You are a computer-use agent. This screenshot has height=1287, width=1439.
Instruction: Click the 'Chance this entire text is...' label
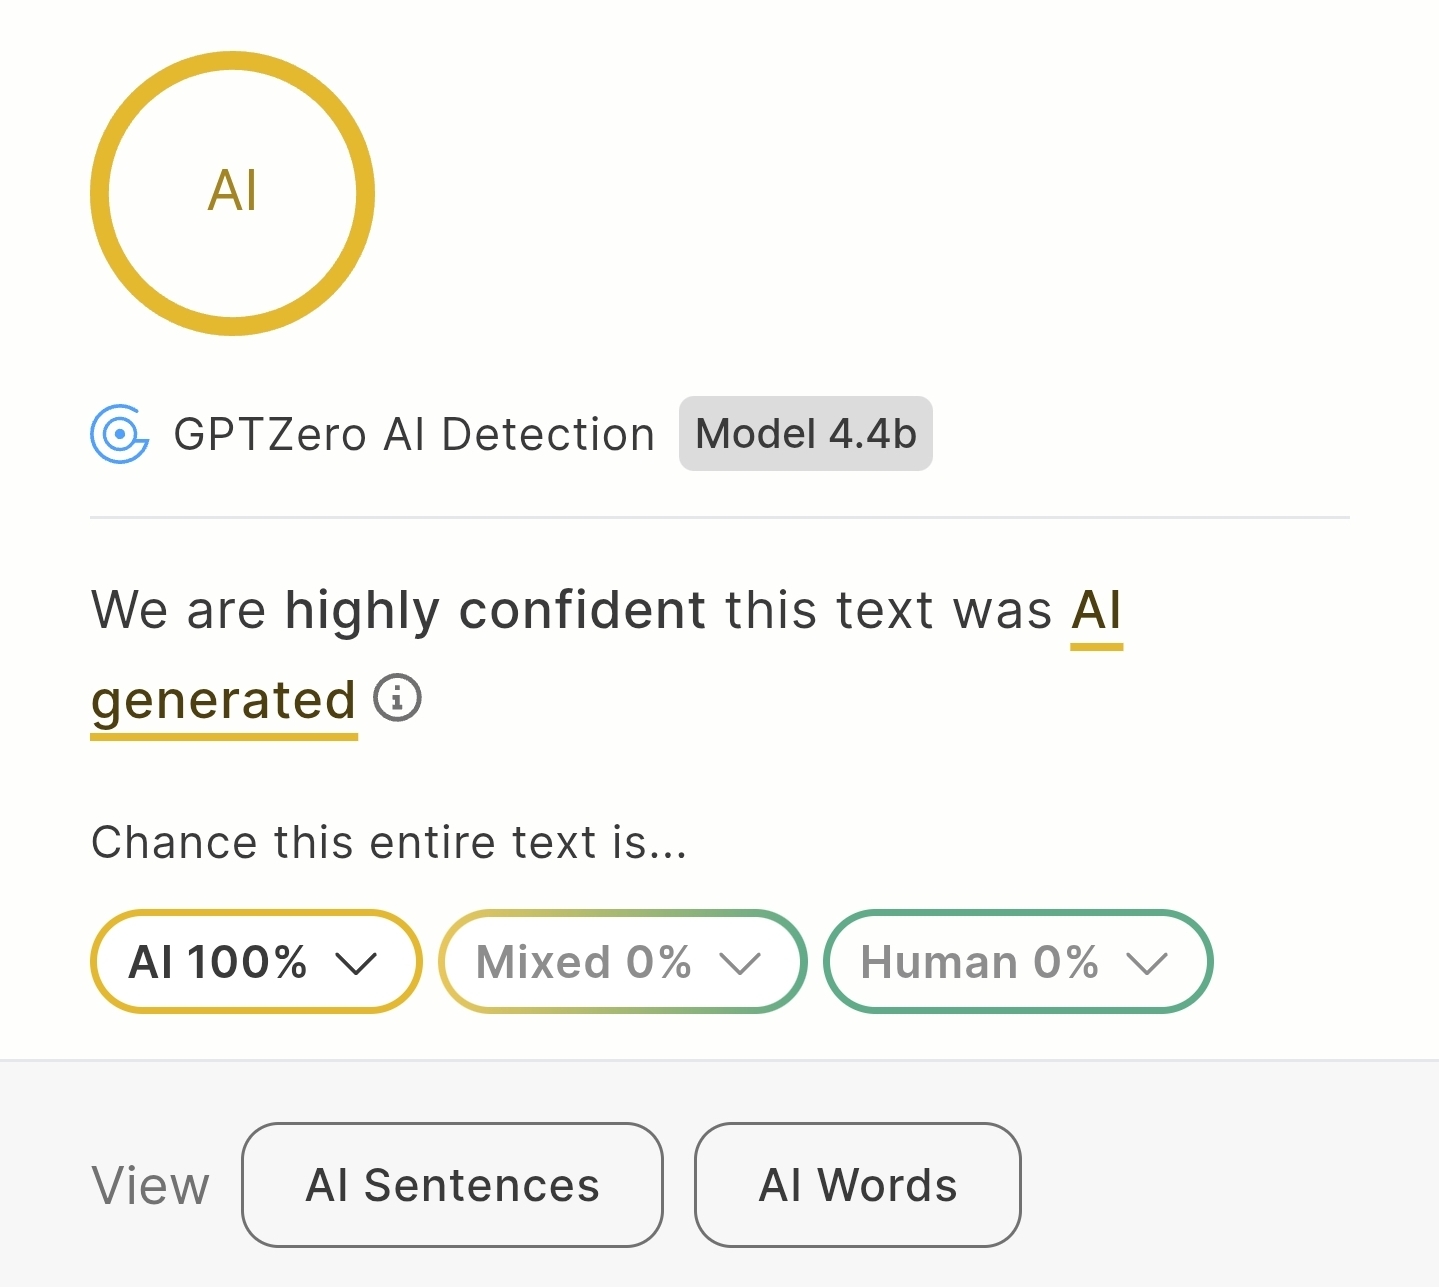pyautogui.click(x=389, y=842)
